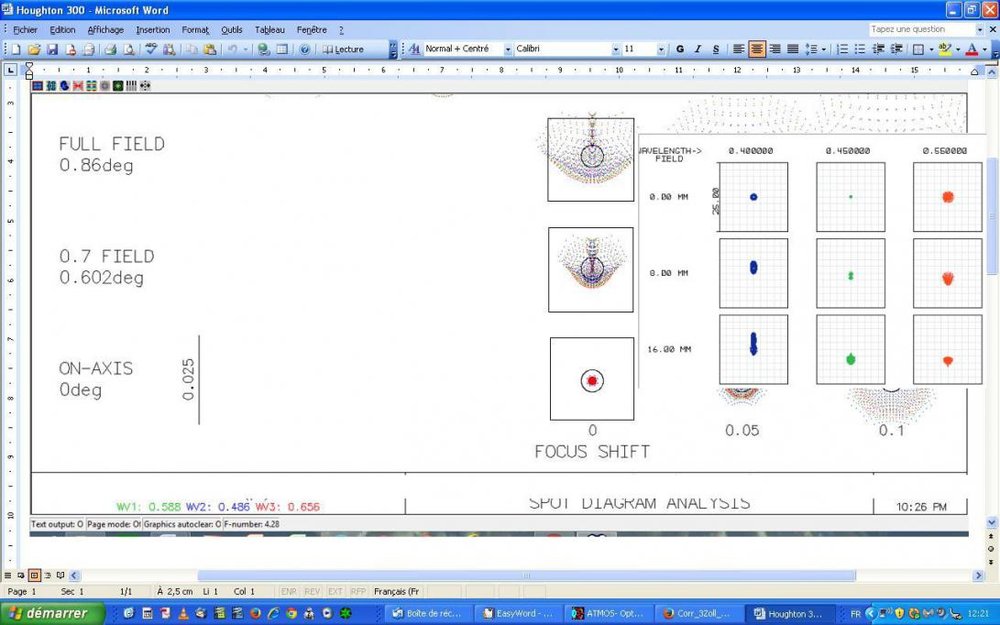Viewport: 1000px width, 625px height.
Task: Expand the borders dropdown arrow
Action: coord(931,49)
